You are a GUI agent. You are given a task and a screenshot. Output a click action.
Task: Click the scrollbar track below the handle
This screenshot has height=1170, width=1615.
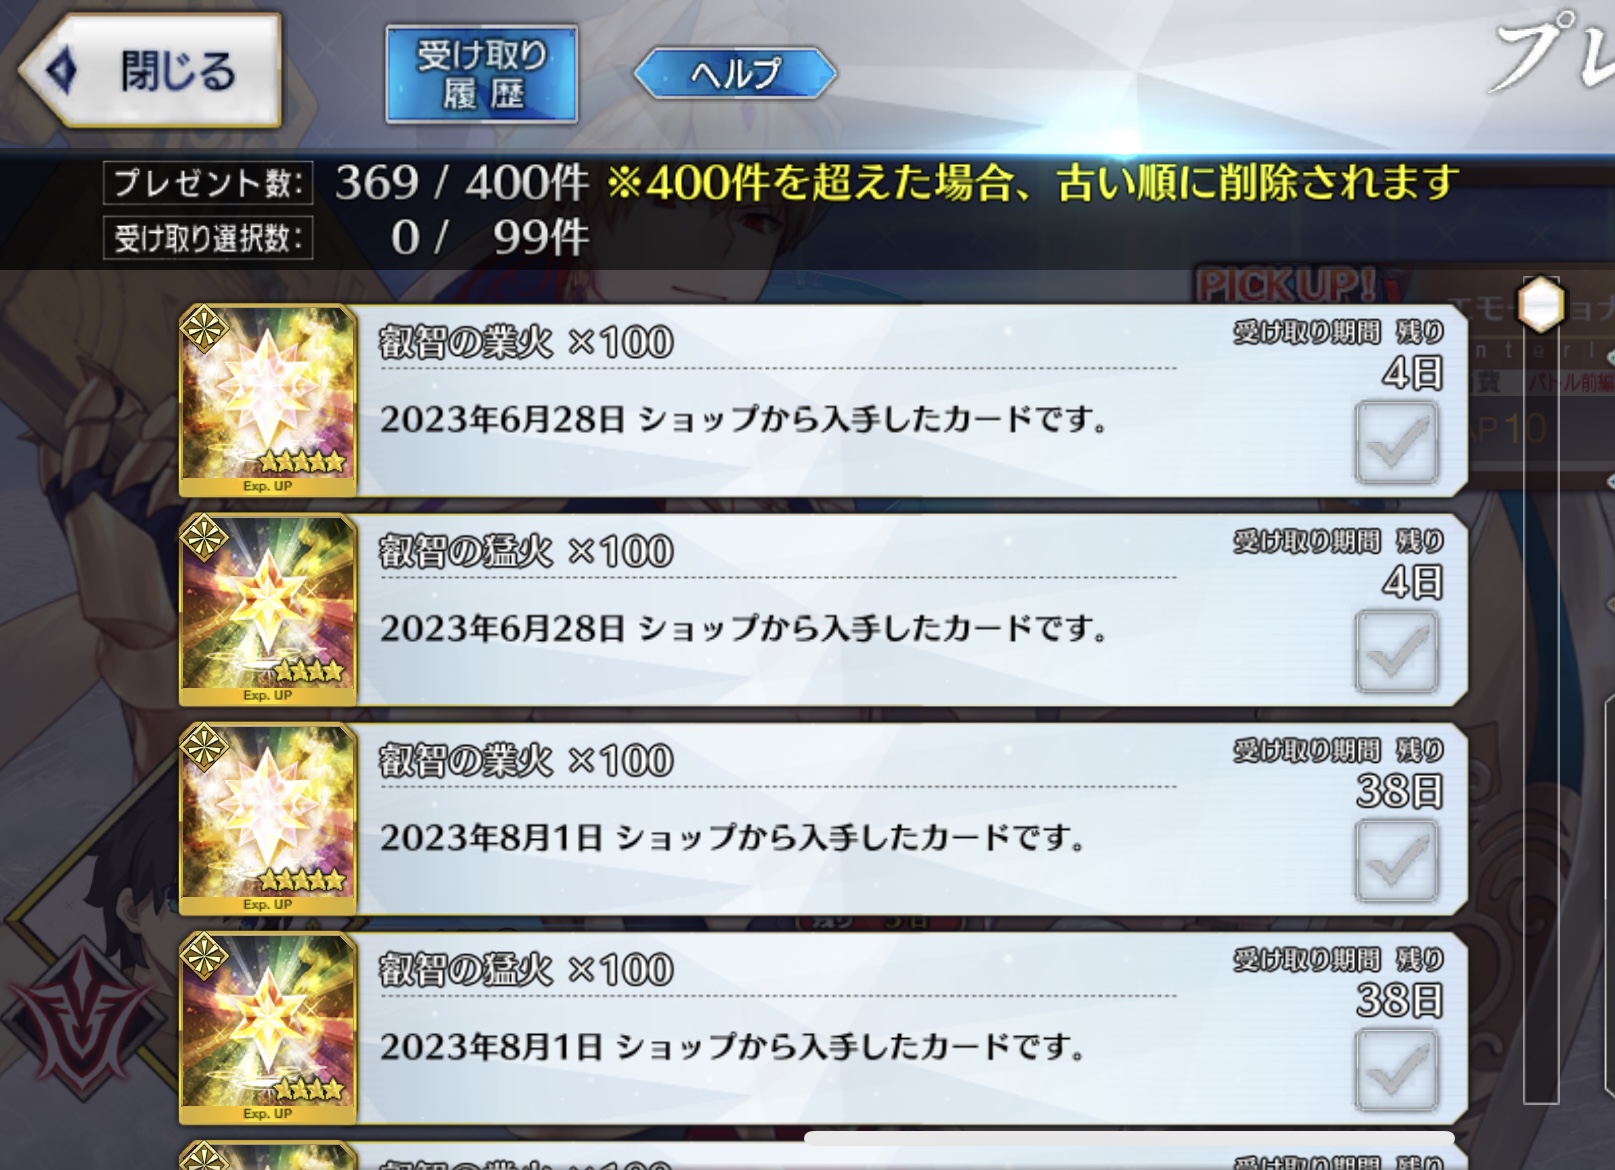click(x=1541, y=720)
